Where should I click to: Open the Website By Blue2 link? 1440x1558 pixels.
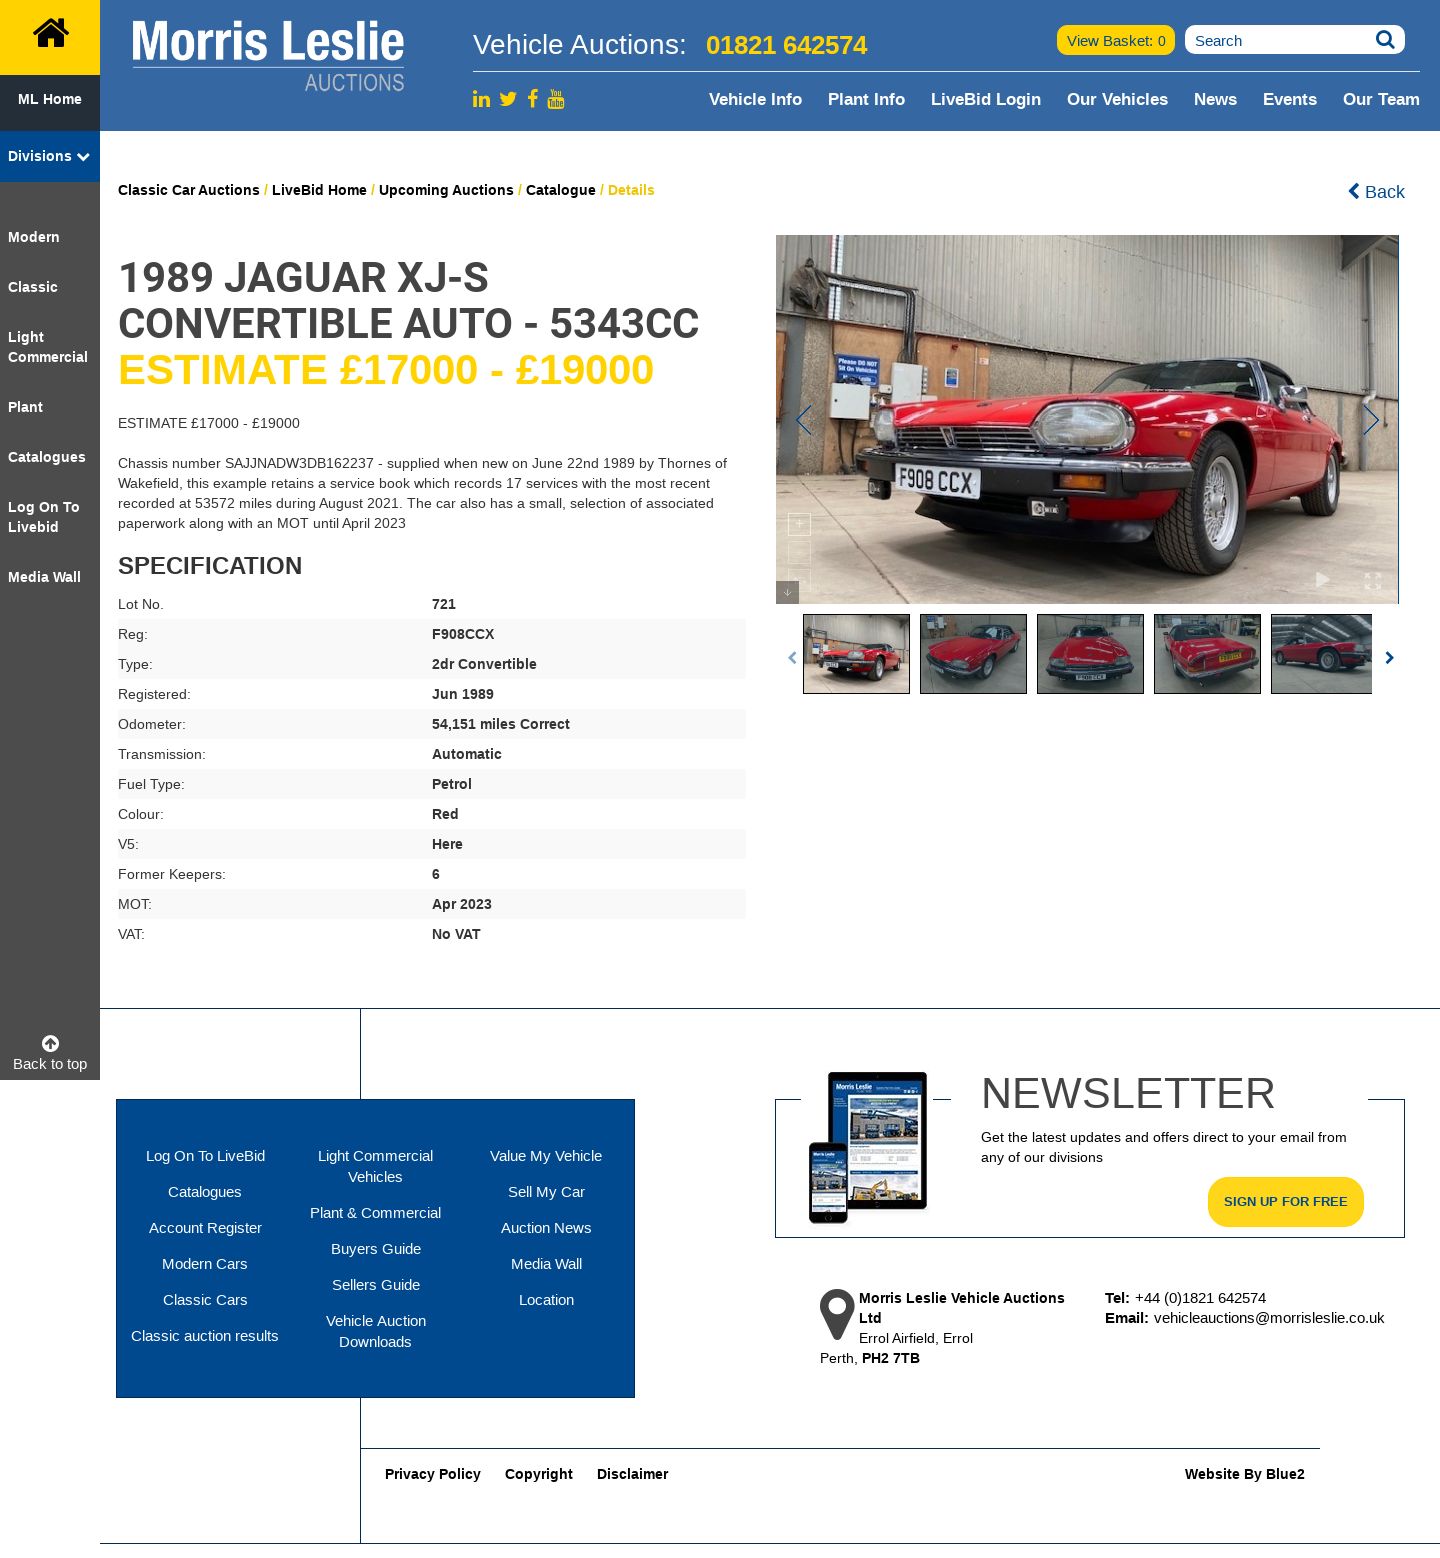1245,1474
